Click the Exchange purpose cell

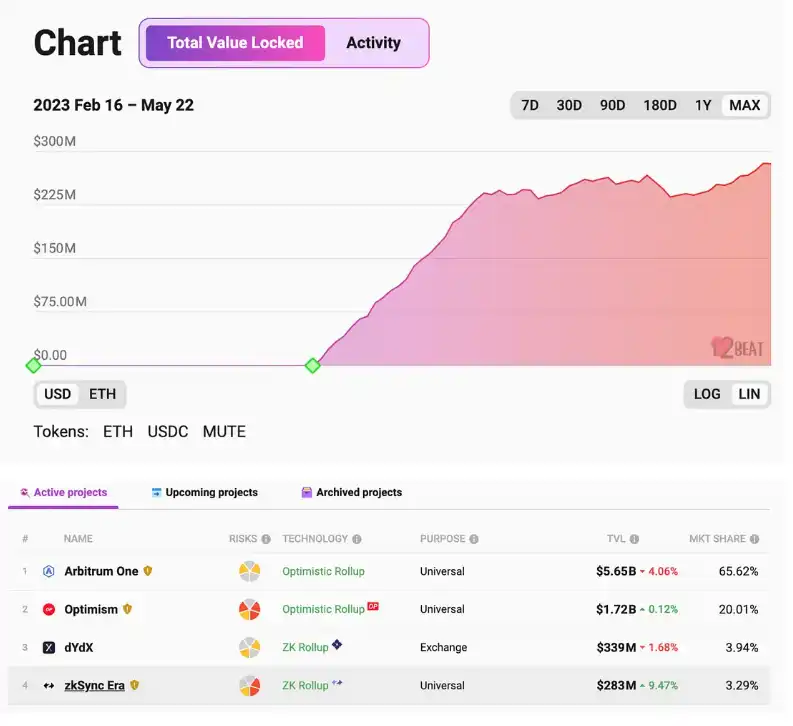[x=444, y=648]
